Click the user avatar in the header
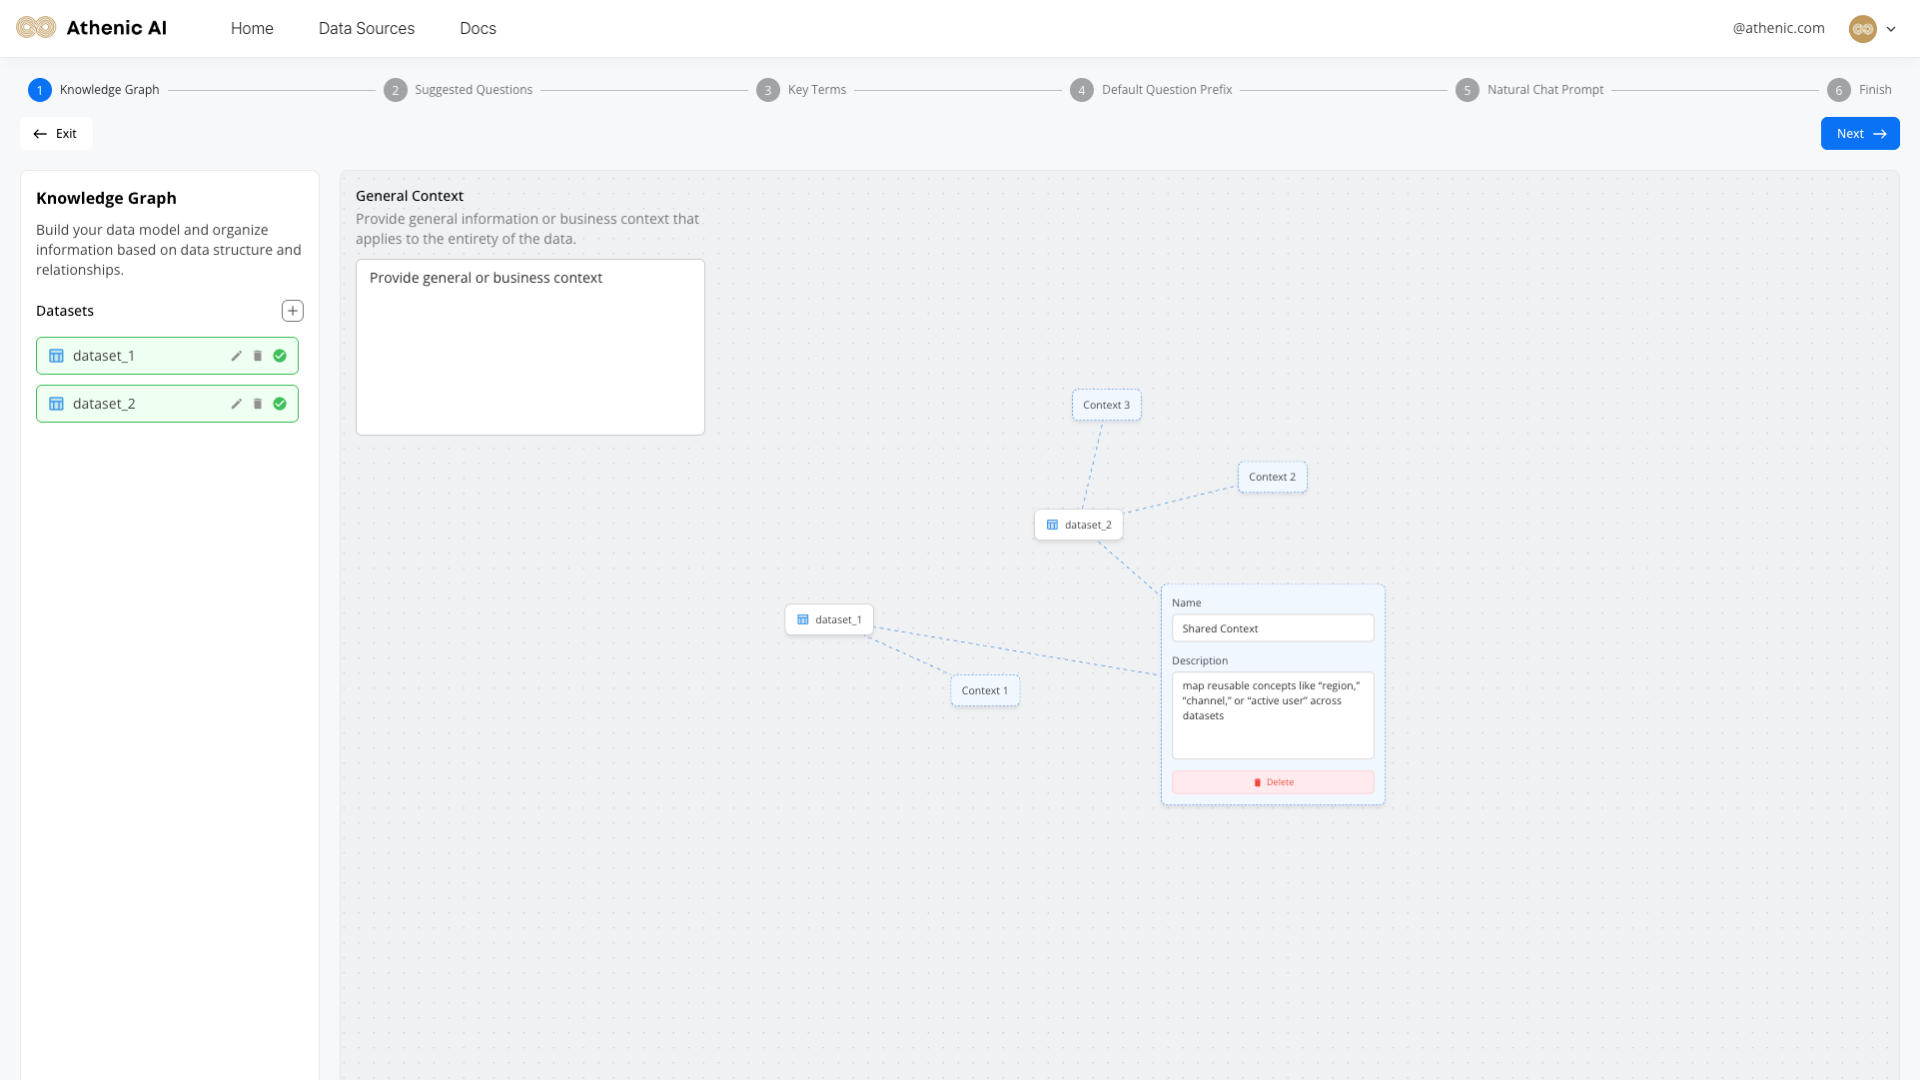Image resolution: width=1920 pixels, height=1080 pixels. click(1862, 29)
